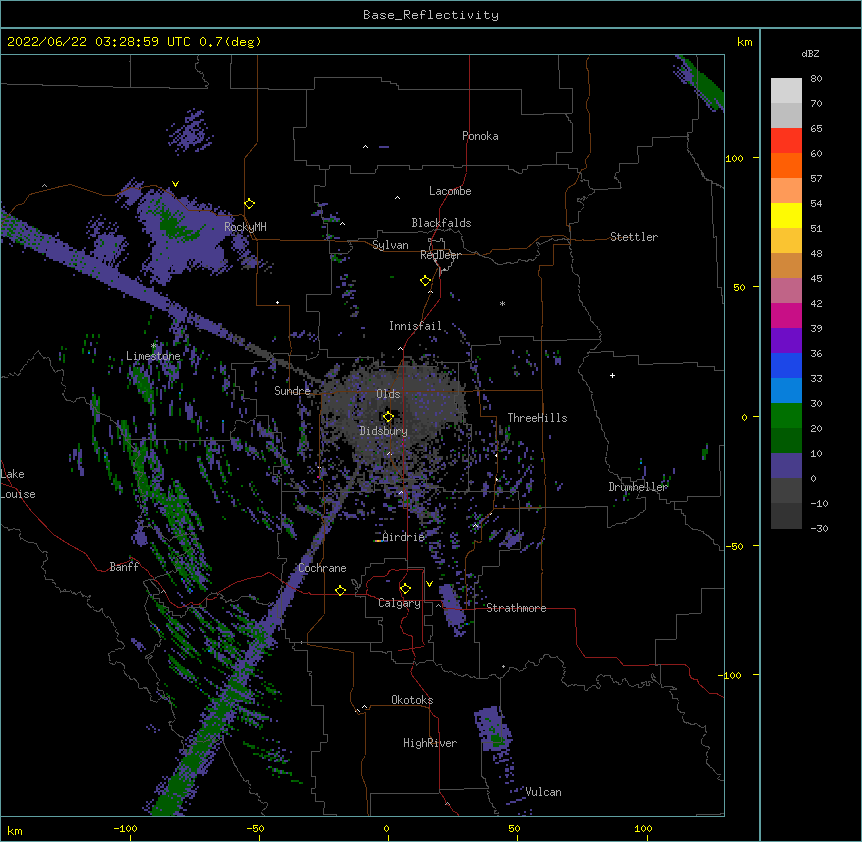Select the Lacombe city label

(450, 191)
